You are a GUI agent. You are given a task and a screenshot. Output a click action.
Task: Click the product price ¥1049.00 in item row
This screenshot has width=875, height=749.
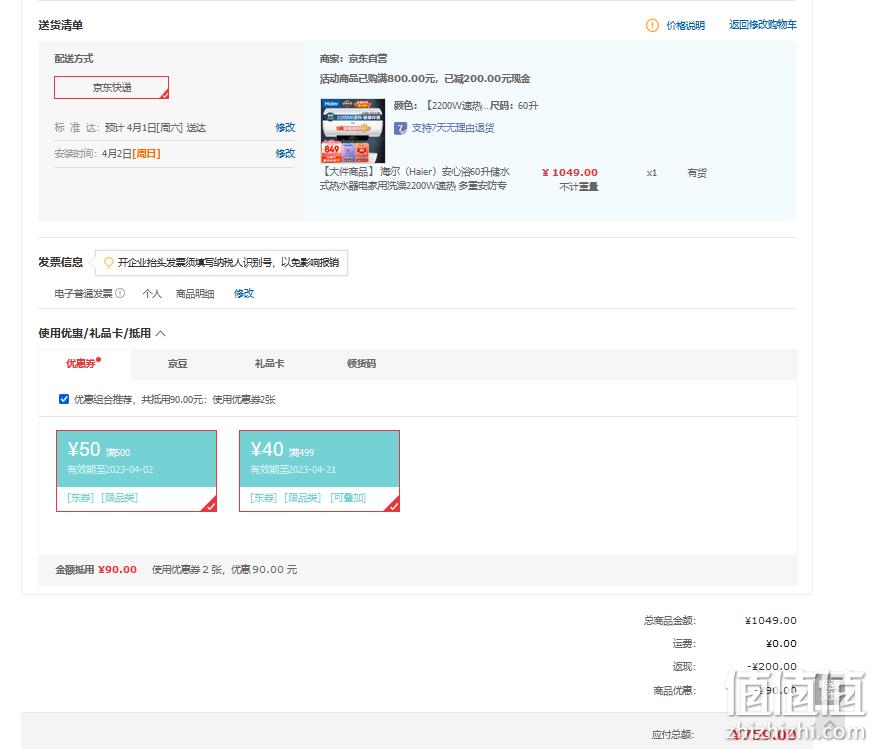click(x=570, y=172)
